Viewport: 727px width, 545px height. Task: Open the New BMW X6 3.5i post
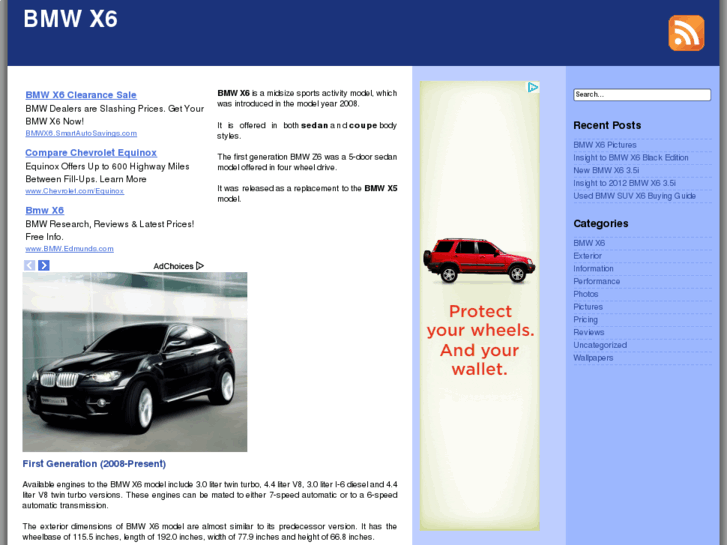coord(606,170)
